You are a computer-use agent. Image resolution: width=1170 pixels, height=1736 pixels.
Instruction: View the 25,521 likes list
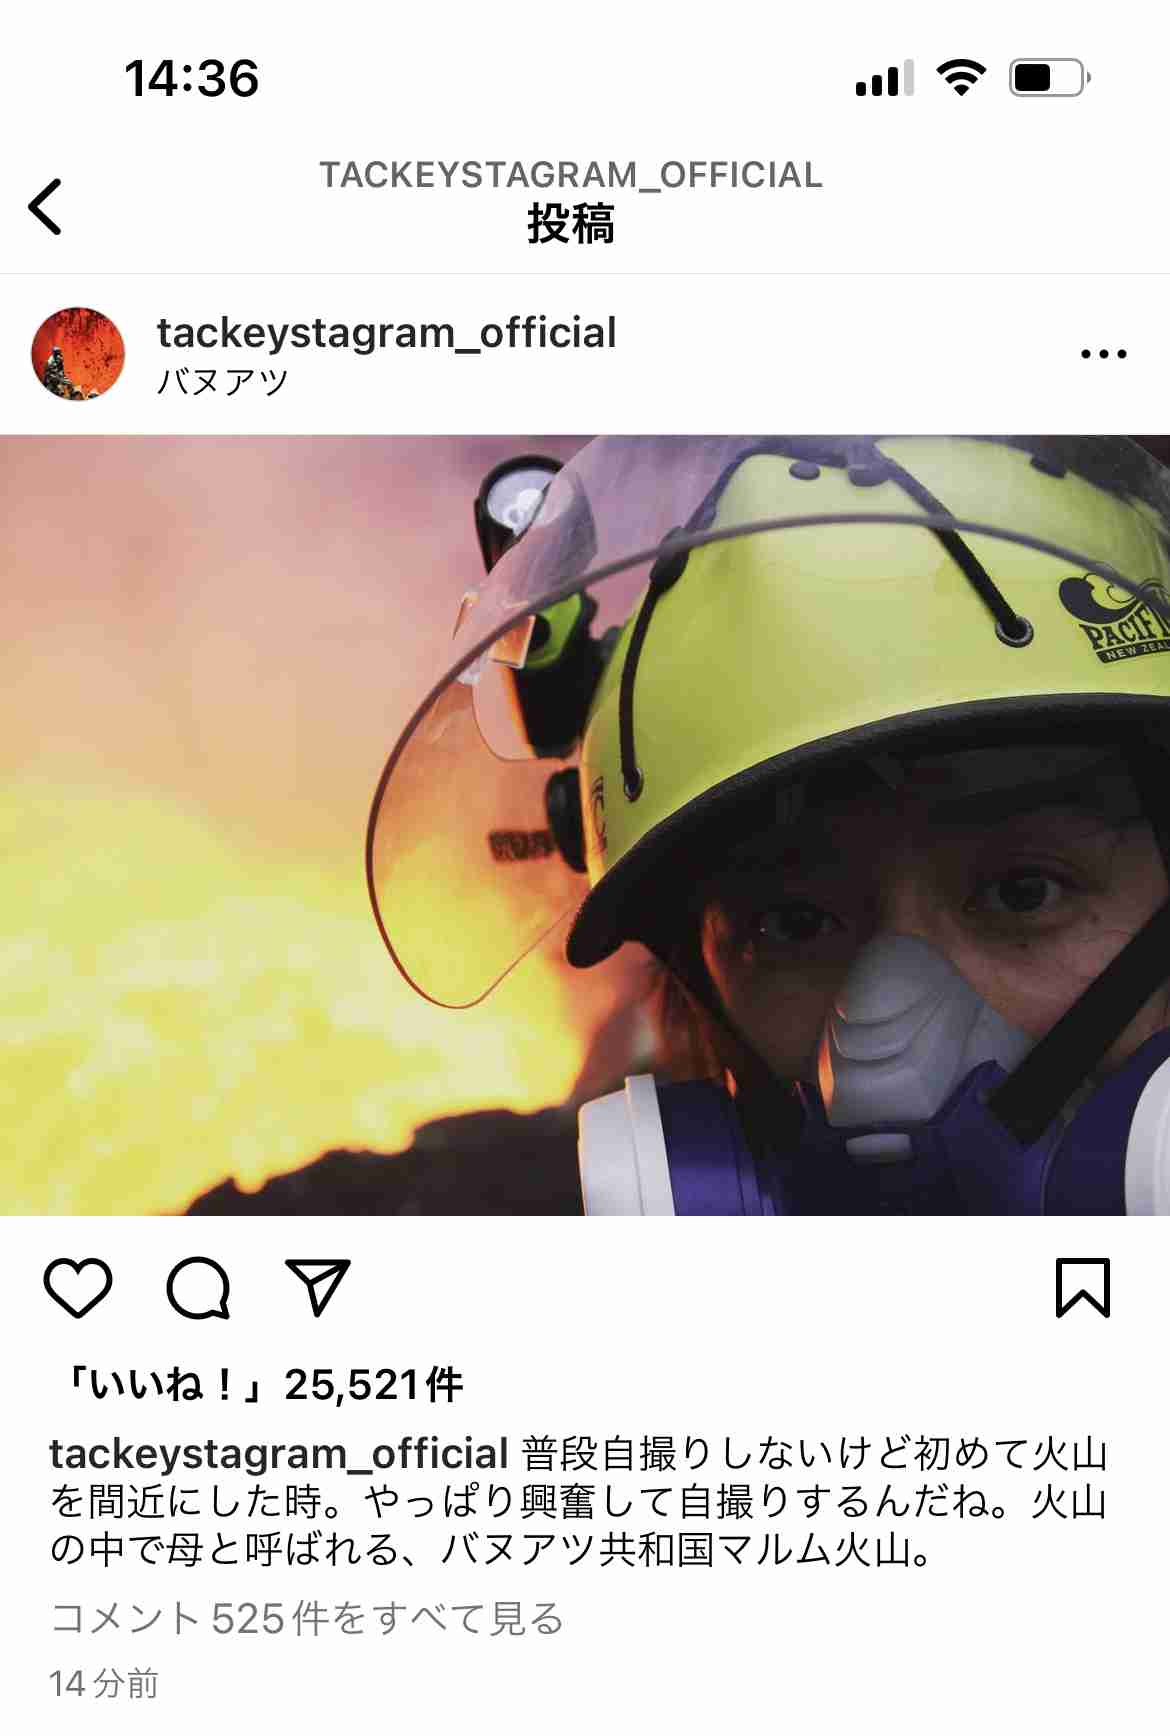(x=263, y=1385)
